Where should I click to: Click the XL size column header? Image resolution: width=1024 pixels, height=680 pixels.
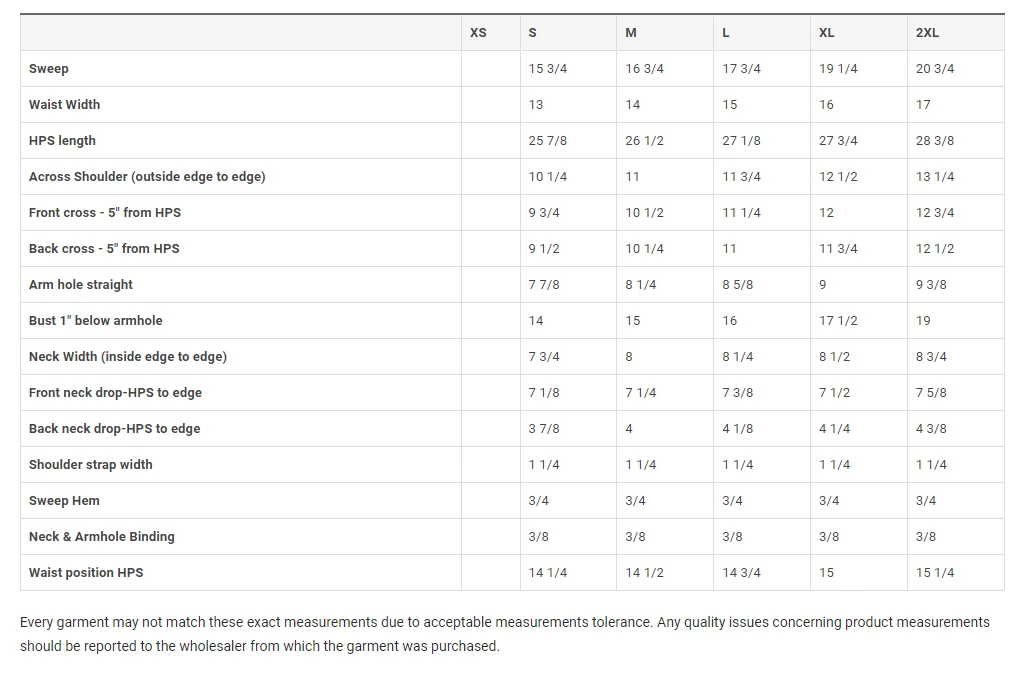pyautogui.click(x=826, y=33)
